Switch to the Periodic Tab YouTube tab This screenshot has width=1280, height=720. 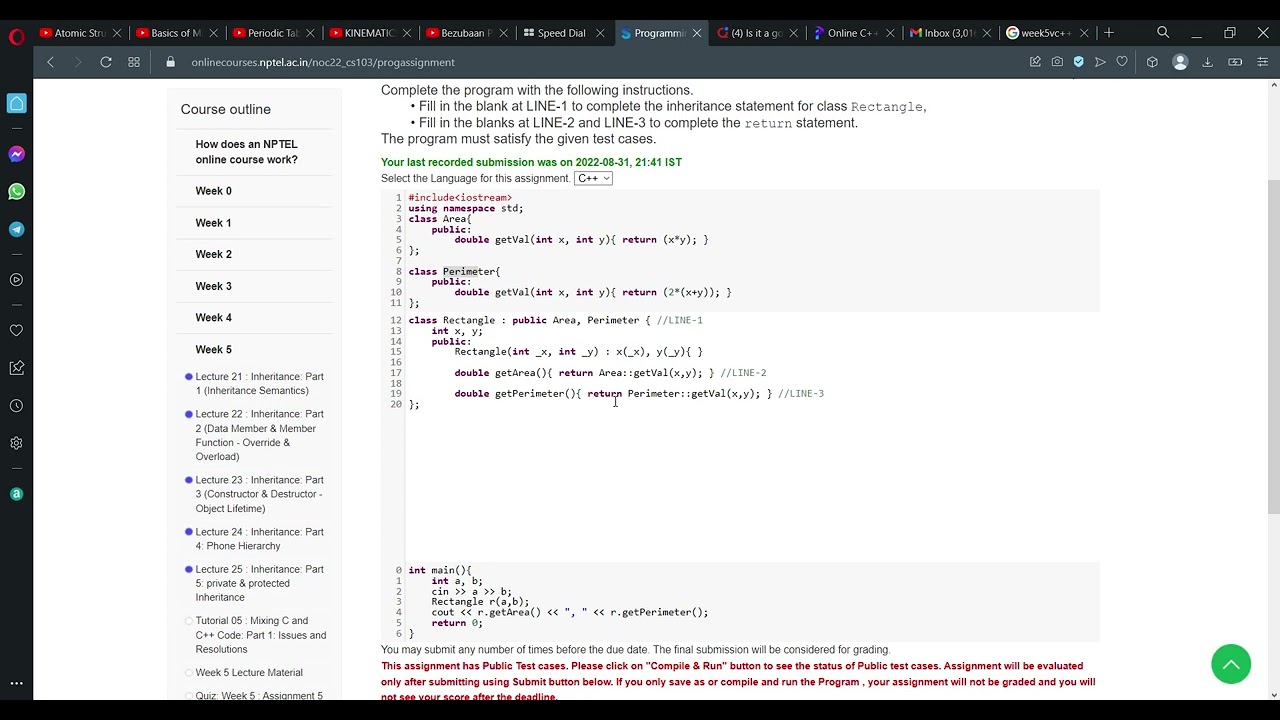tap(273, 33)
